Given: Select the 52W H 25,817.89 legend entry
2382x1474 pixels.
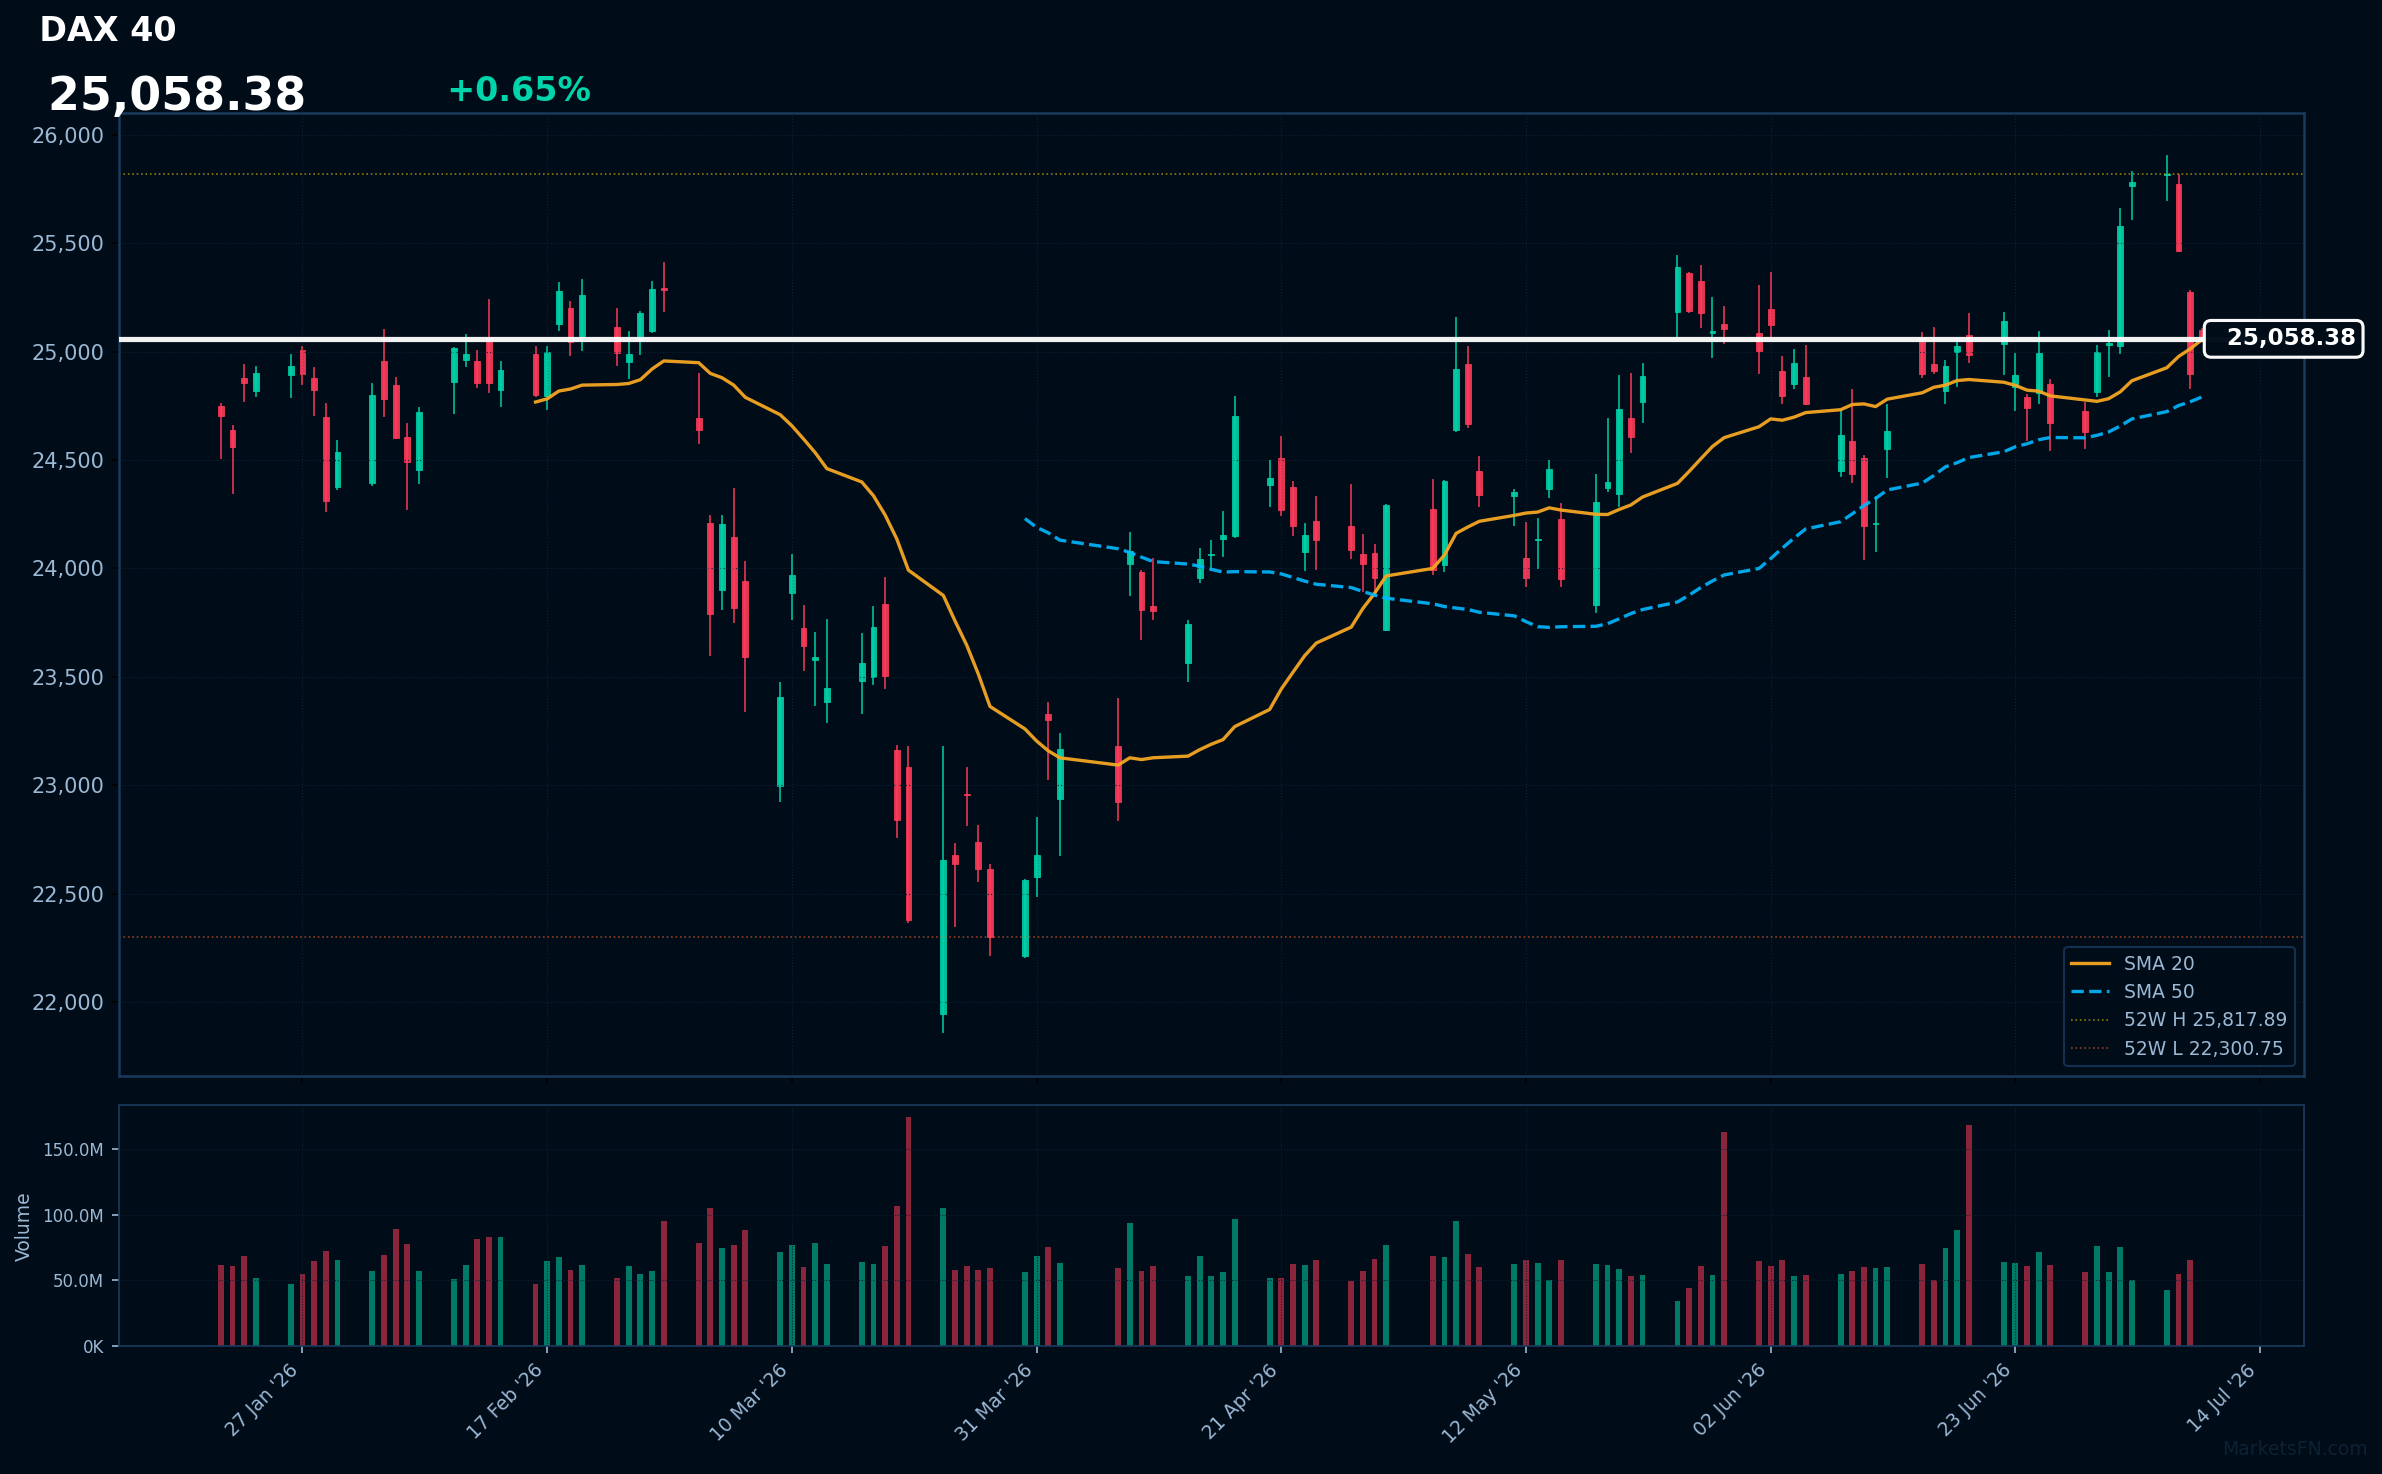Looking at the screenshot, I should tap(2178, 1020).
